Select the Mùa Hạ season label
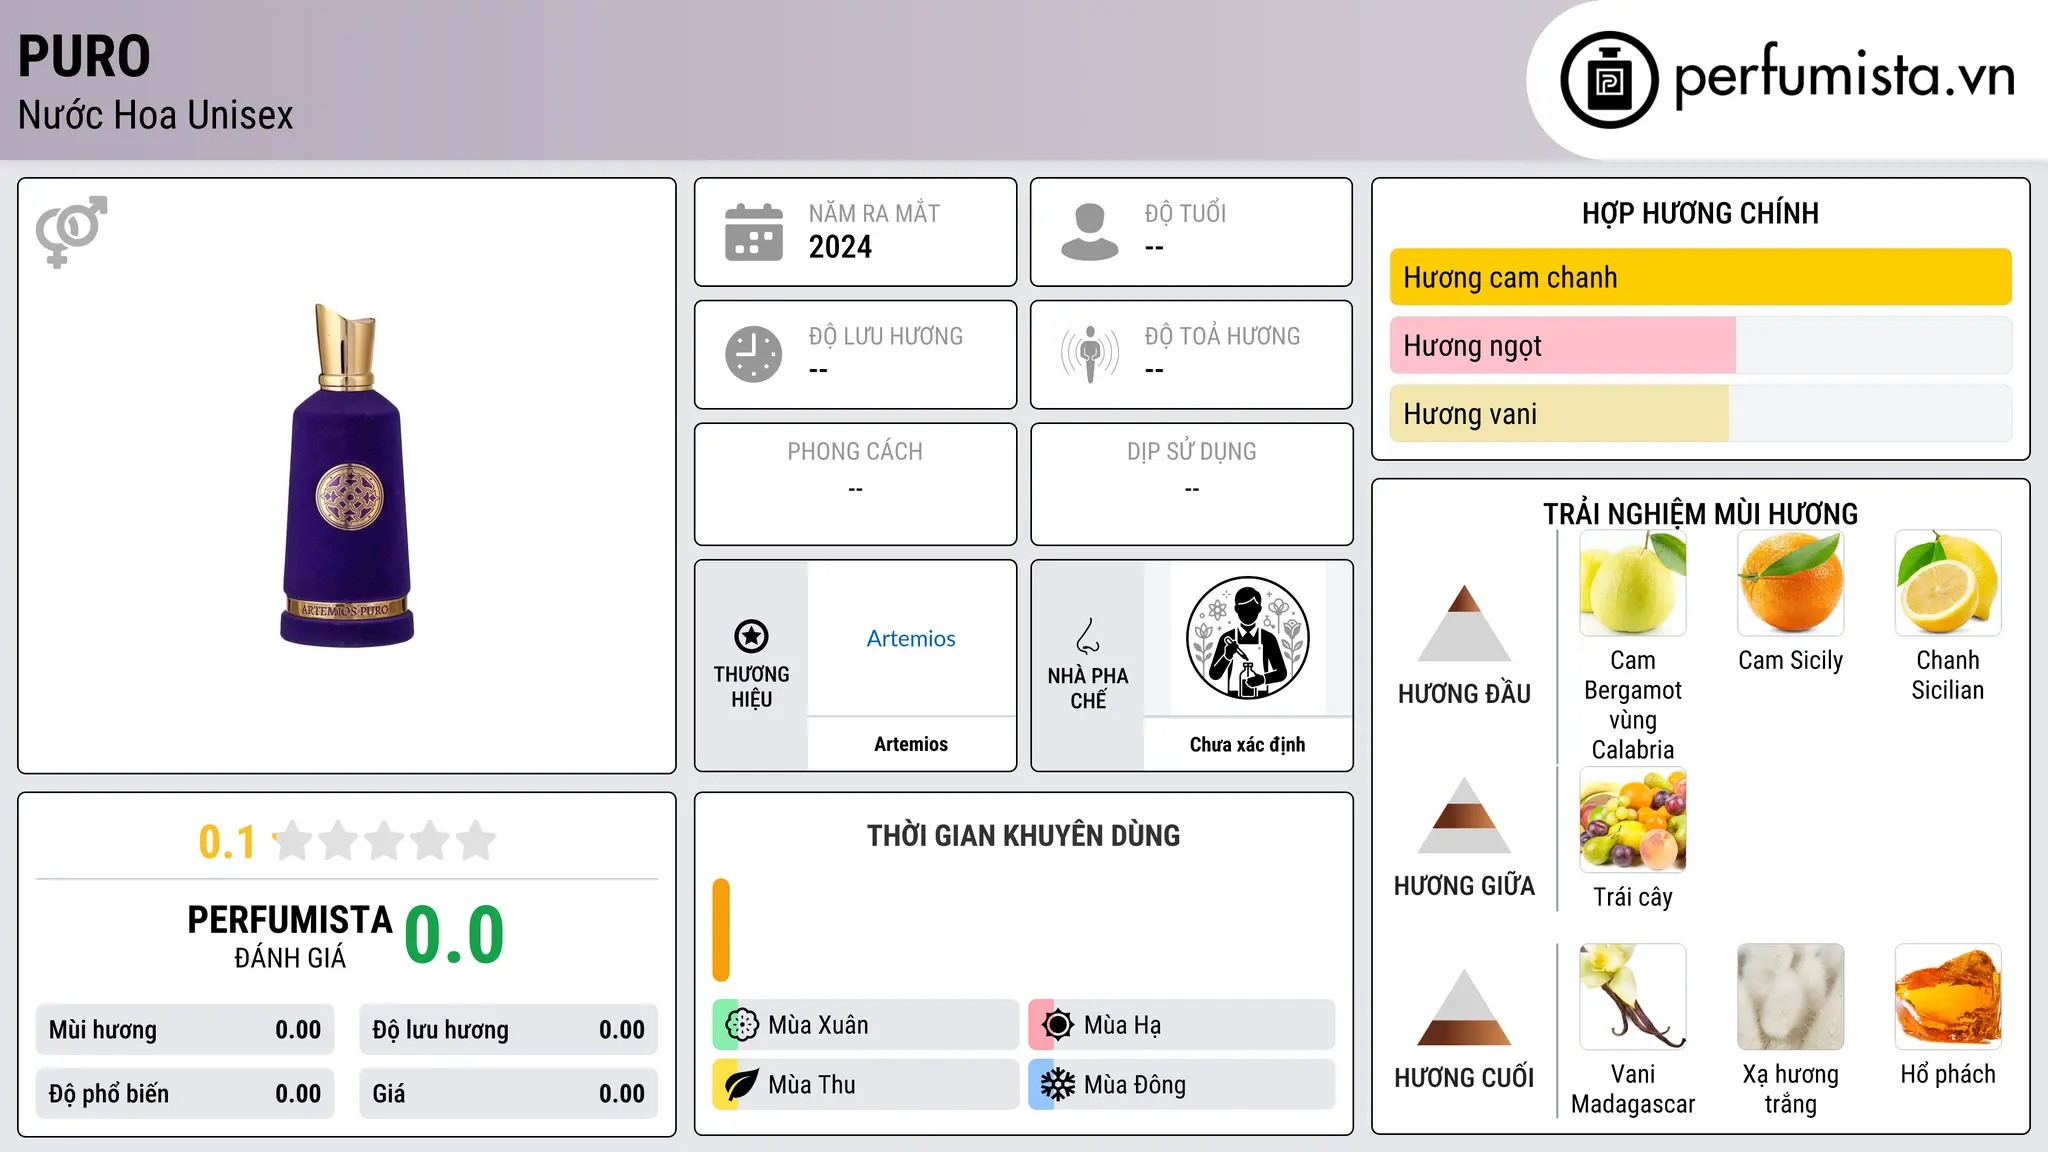 [x=1123, y=1025]
